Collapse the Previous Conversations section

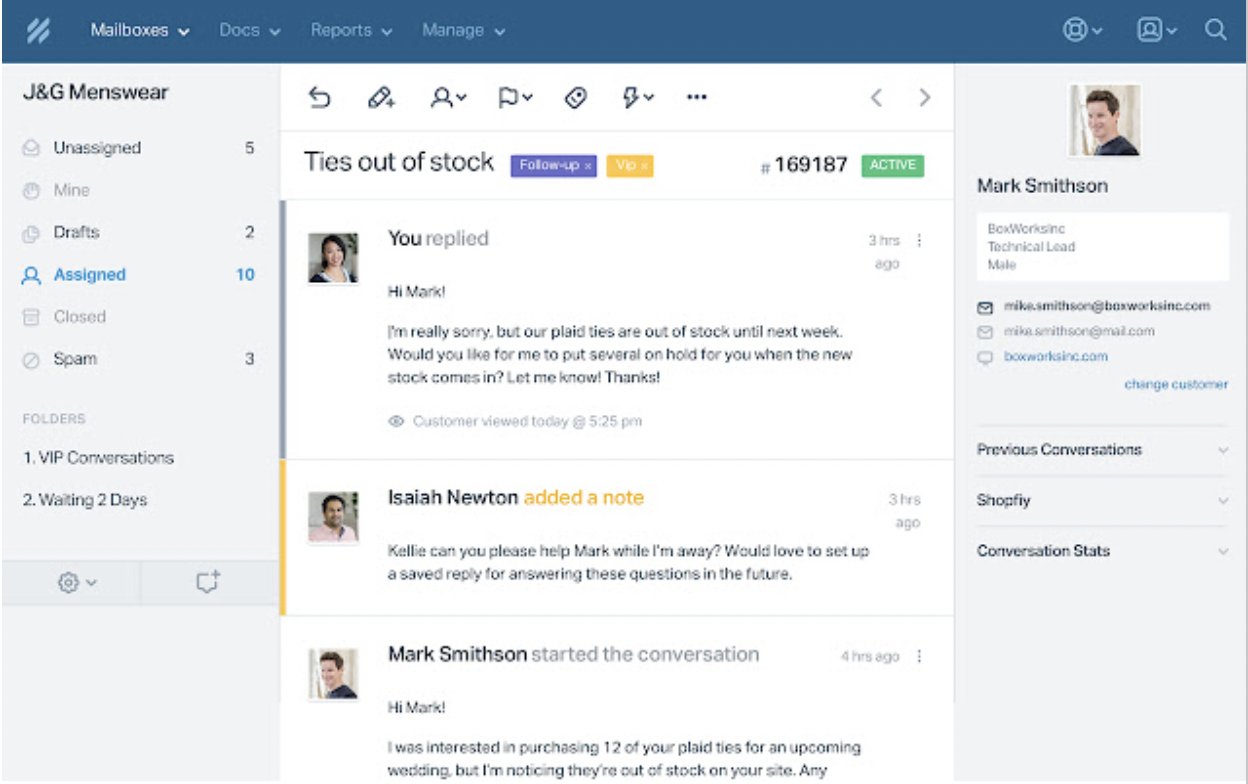tap(1222, 450)
